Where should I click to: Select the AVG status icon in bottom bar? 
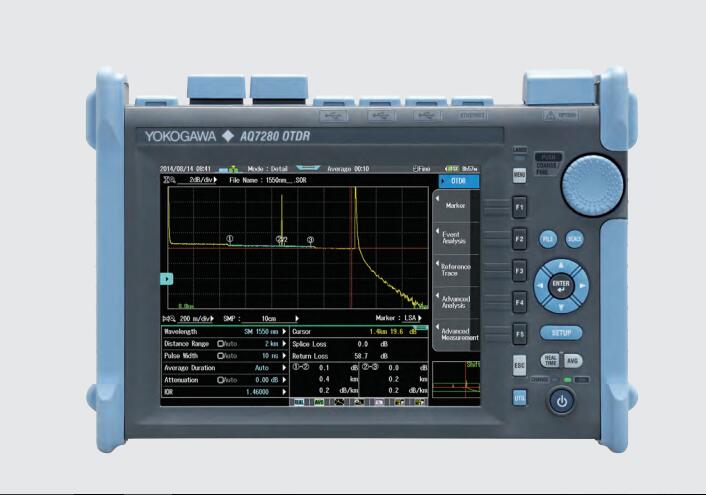[x=319, y=402]
